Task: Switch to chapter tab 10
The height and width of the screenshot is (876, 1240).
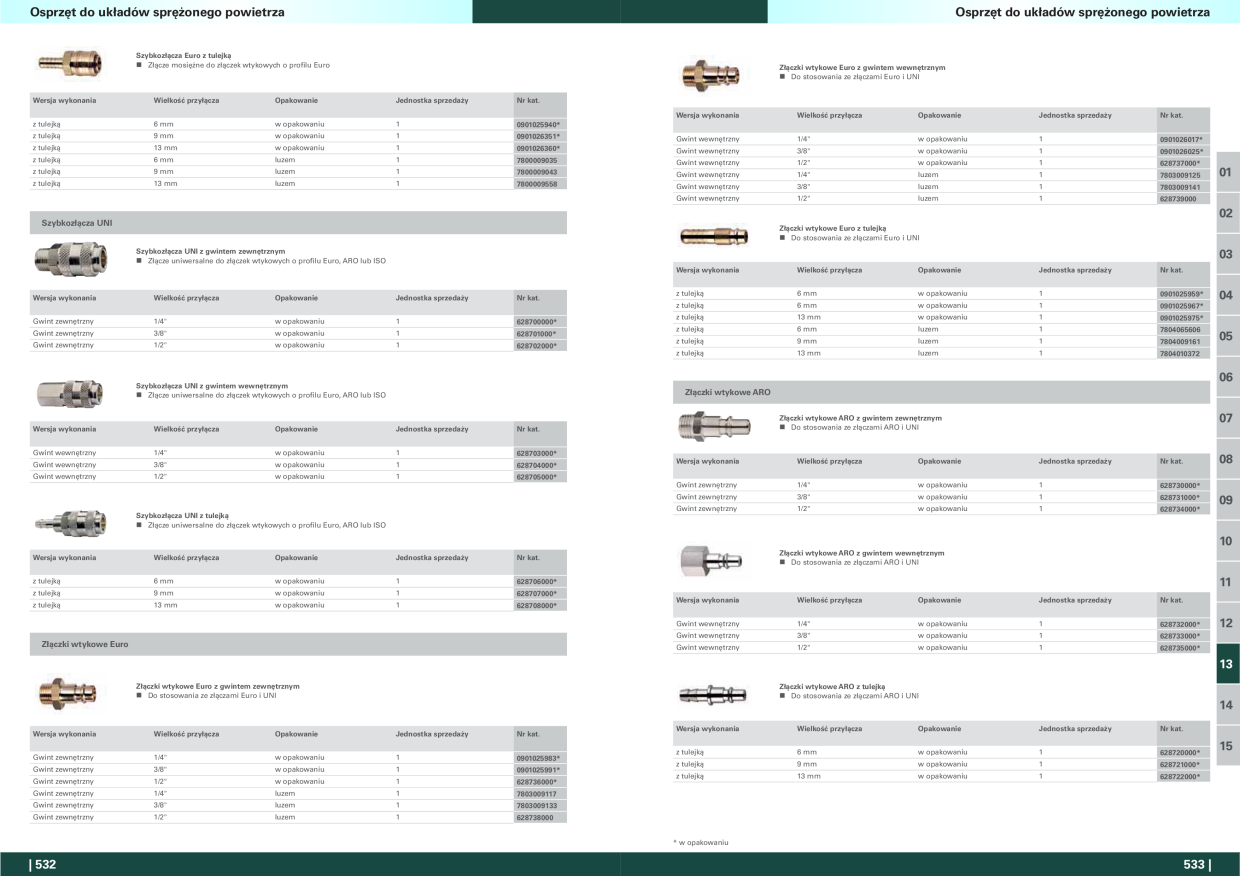Action: 1228,541
